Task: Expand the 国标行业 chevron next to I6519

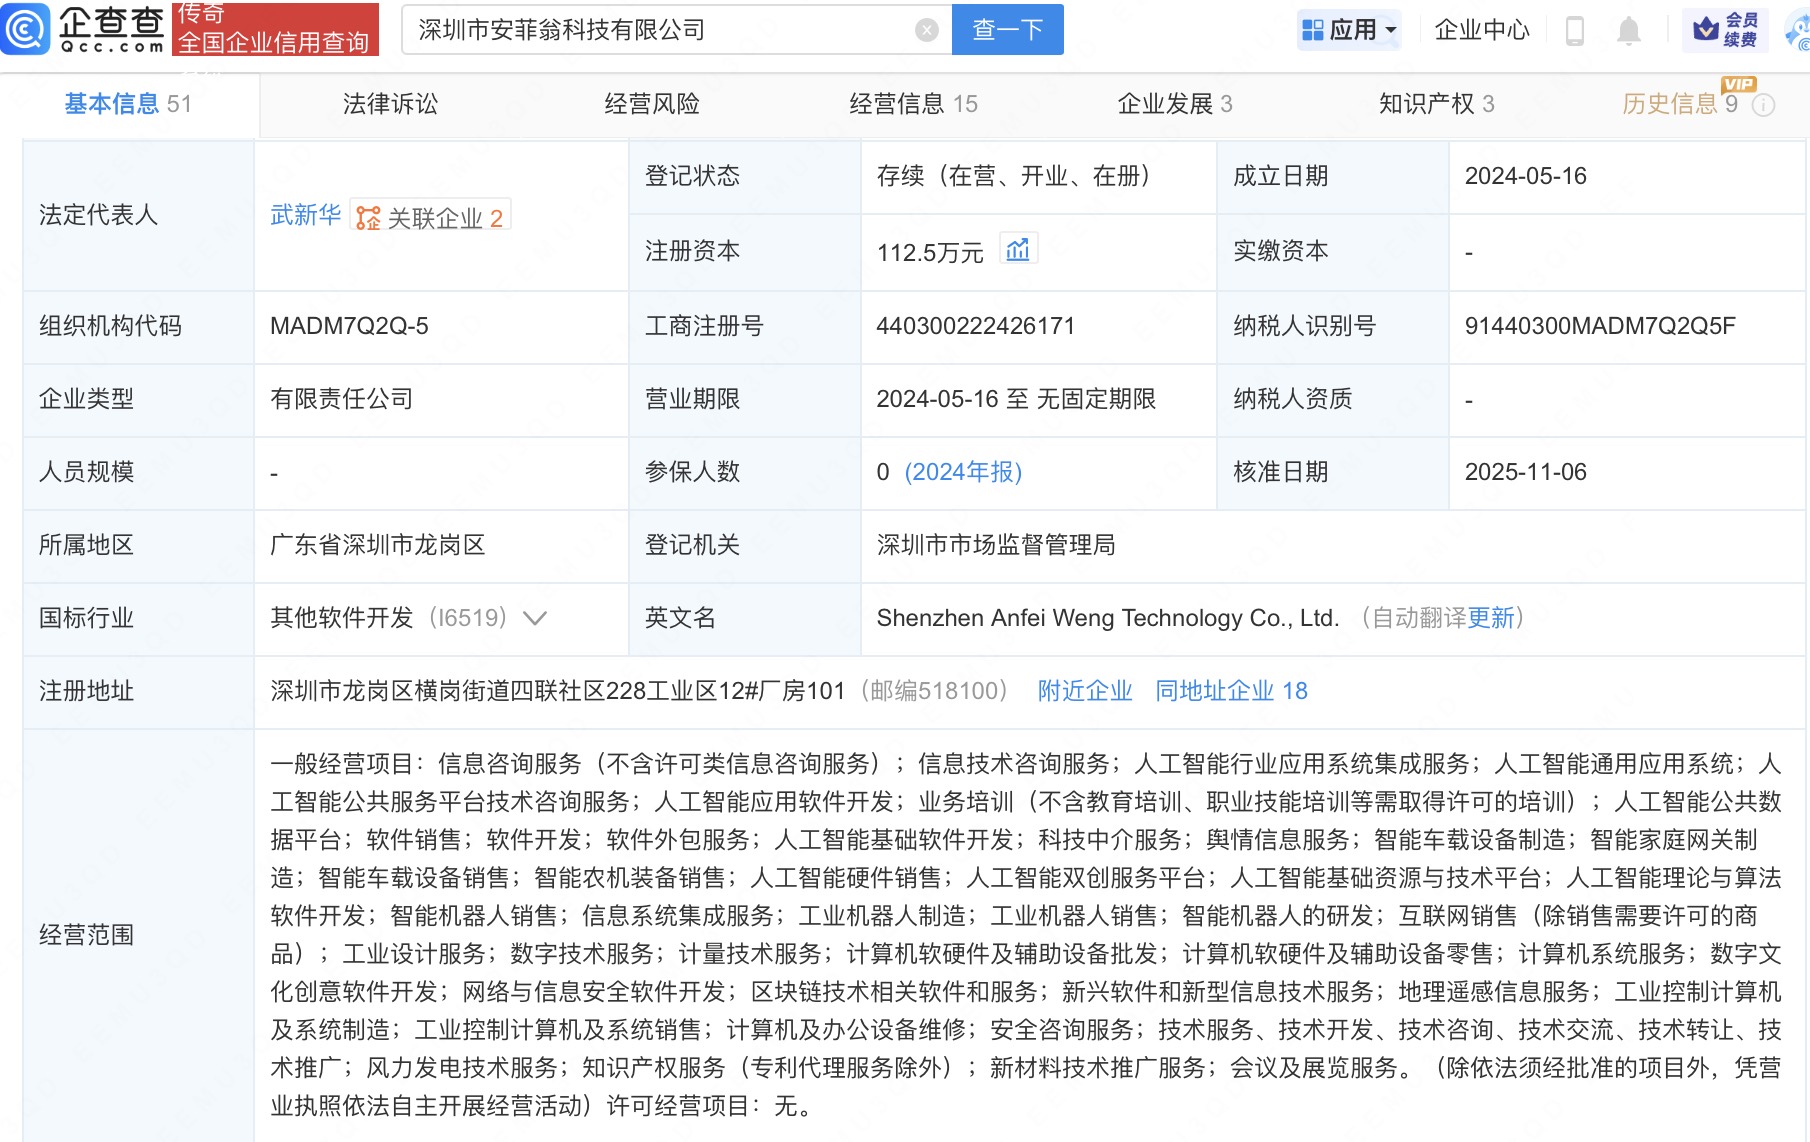Action: tap(535, 618)
